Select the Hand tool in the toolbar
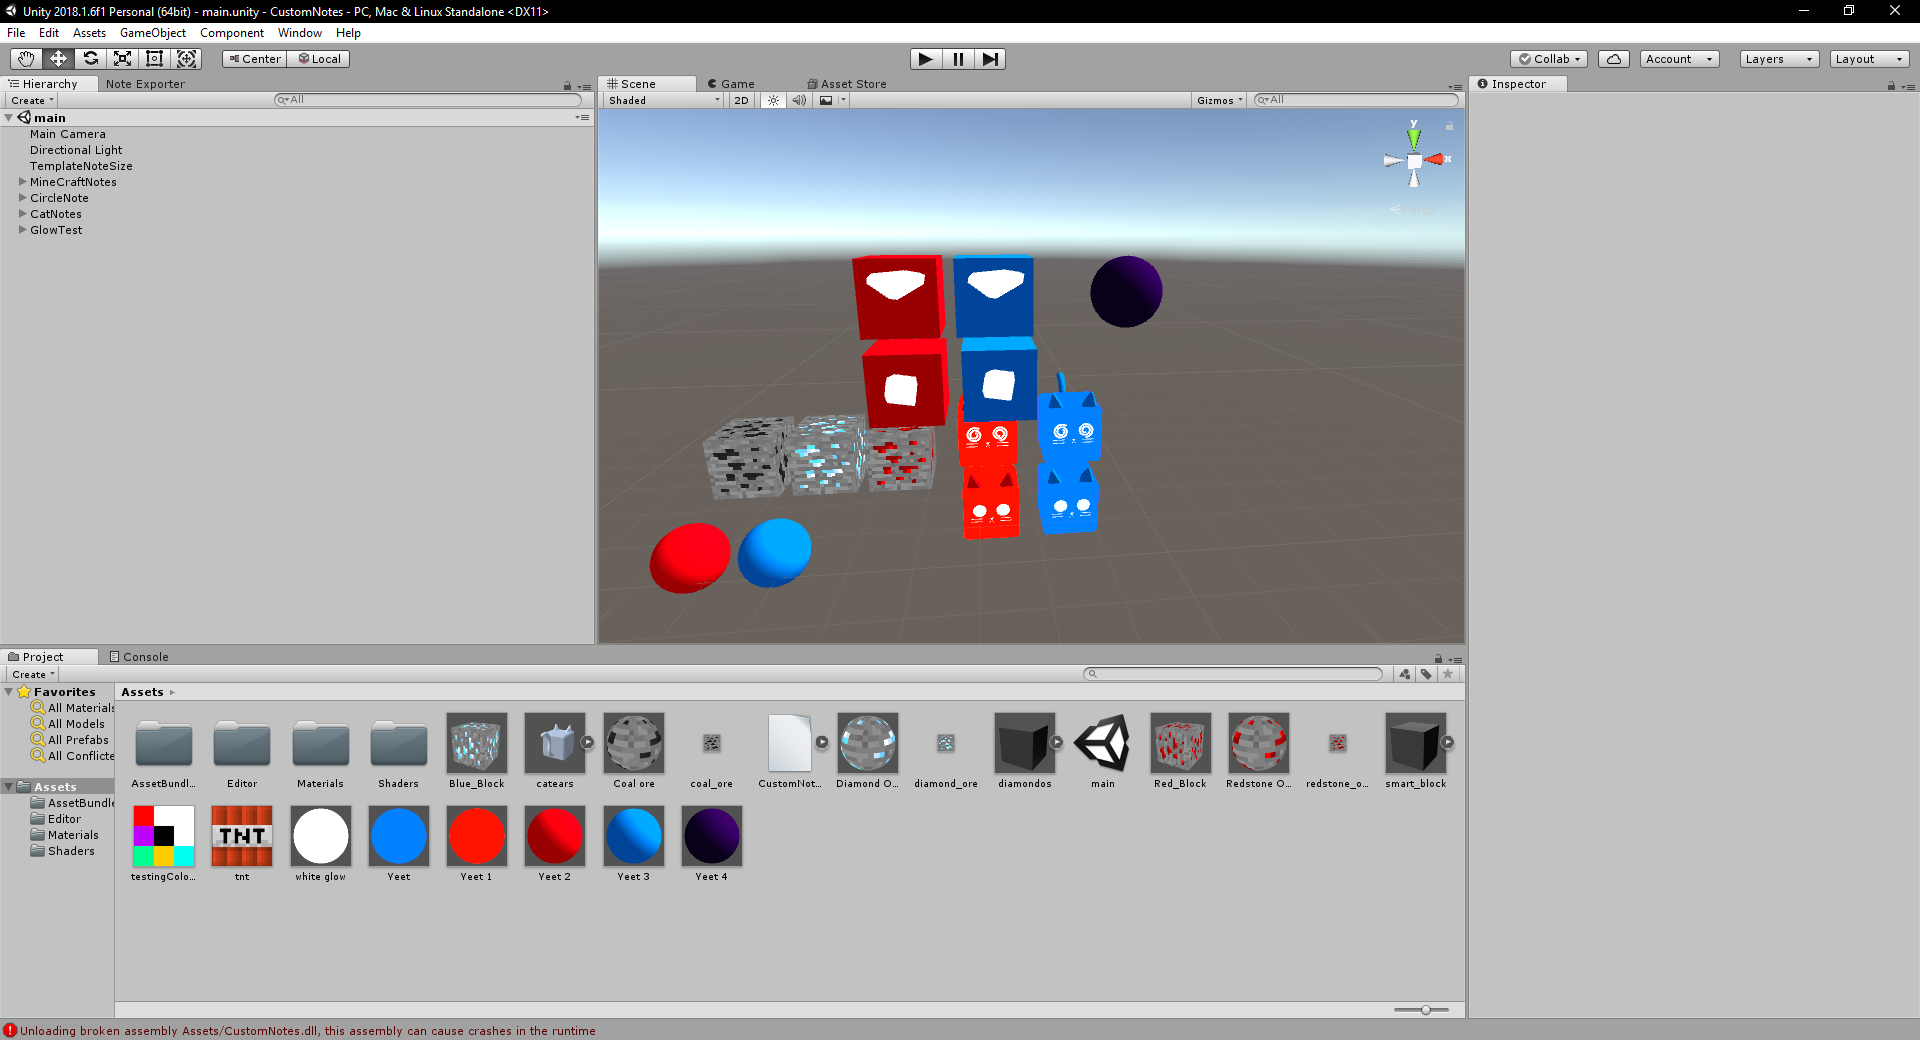The image size is (1920, 1040). pyautogui.click(x=25, y=59)
